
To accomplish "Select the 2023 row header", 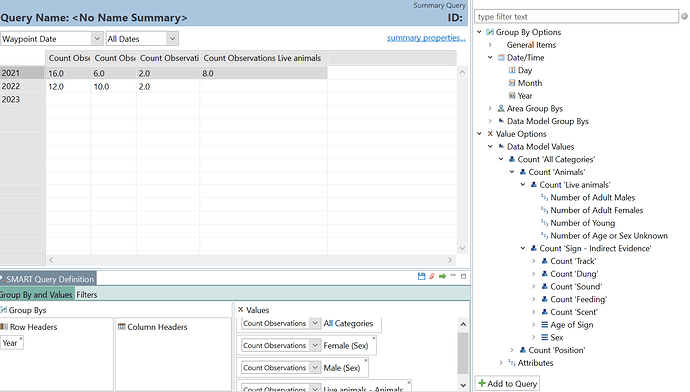I will pos(22,99).
